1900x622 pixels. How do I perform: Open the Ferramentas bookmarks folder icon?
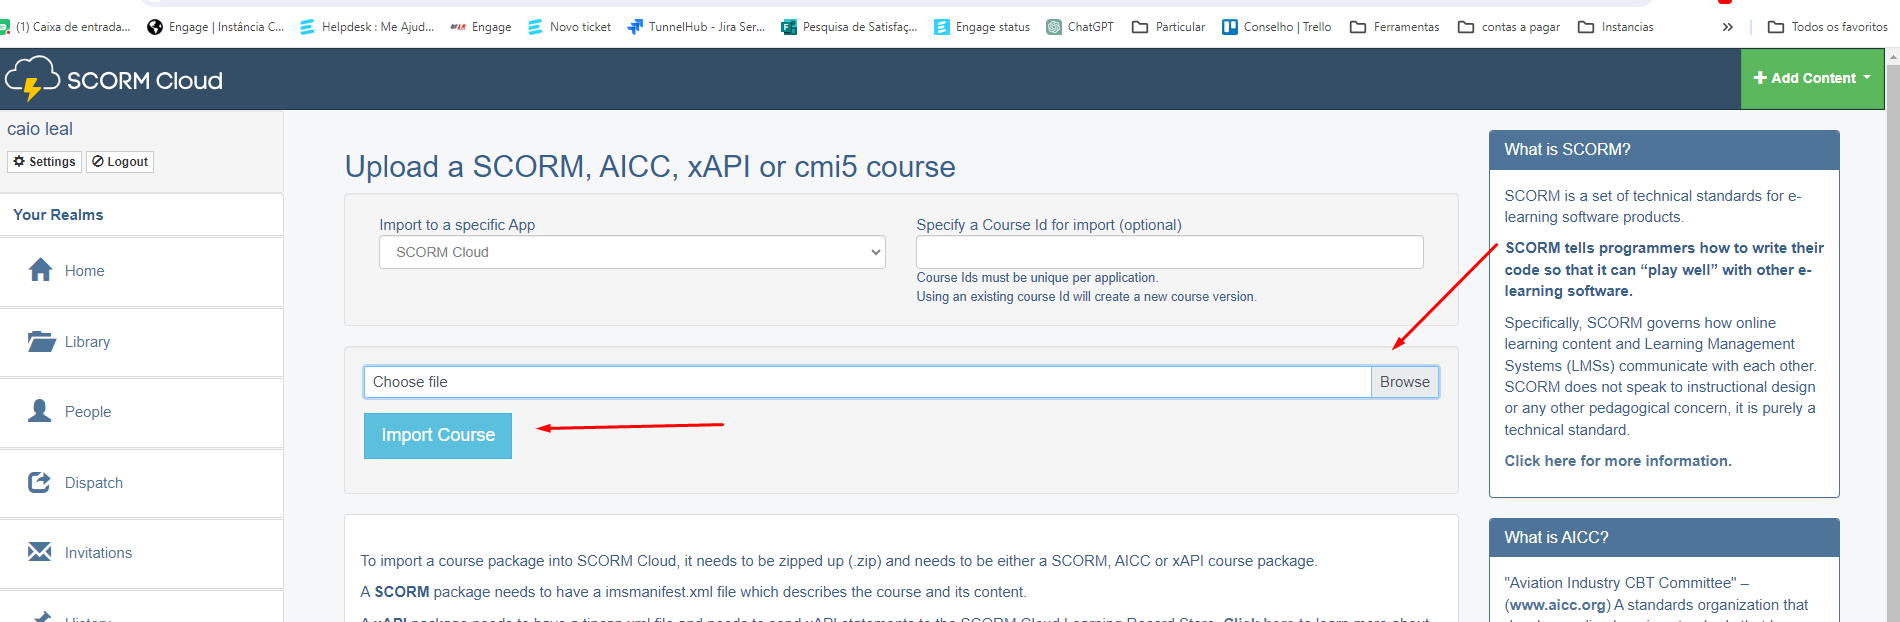click(1358, 27)
